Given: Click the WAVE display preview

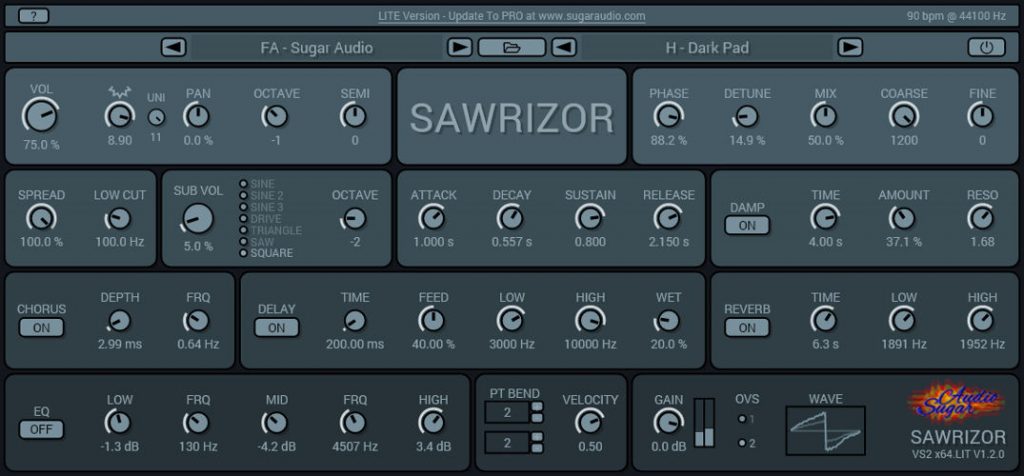Looking at the screenshot, I should pos(825,430).
